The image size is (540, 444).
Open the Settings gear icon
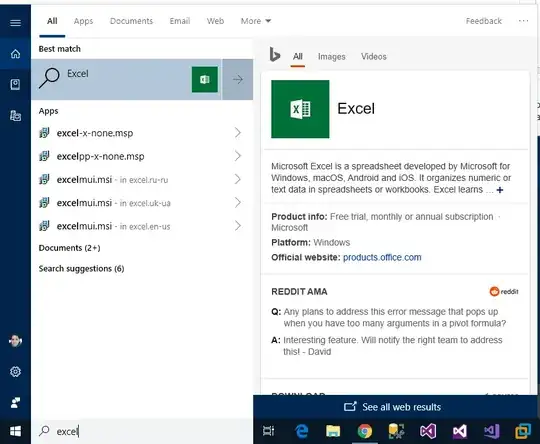[x=15, y=372]
